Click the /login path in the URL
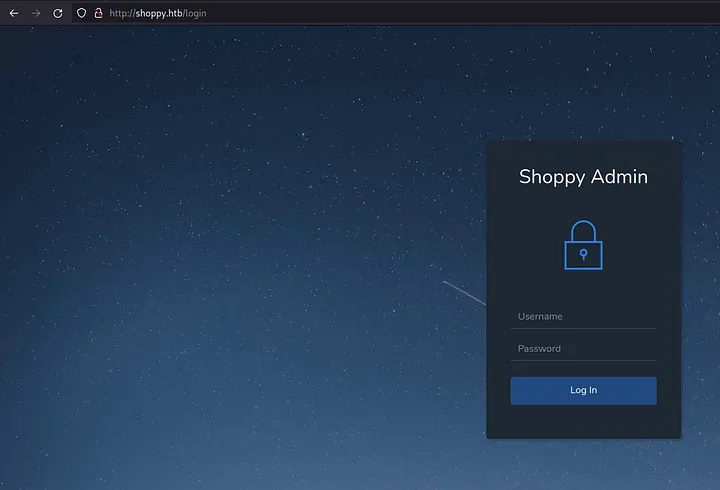 click(196, 13)
